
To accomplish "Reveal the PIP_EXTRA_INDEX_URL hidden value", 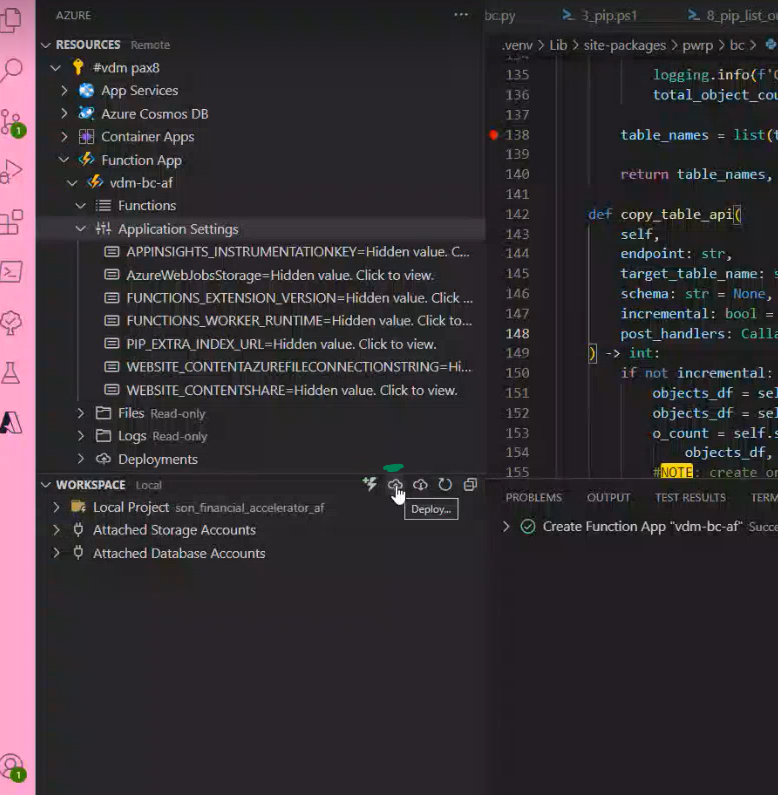I will 281,344.
